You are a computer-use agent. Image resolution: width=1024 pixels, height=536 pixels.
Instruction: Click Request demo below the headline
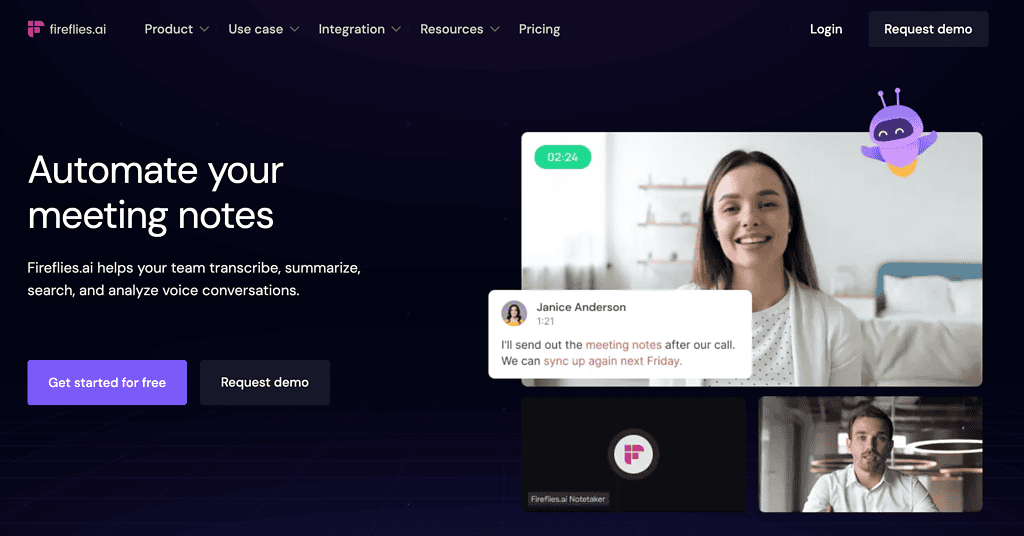(264, 383)
